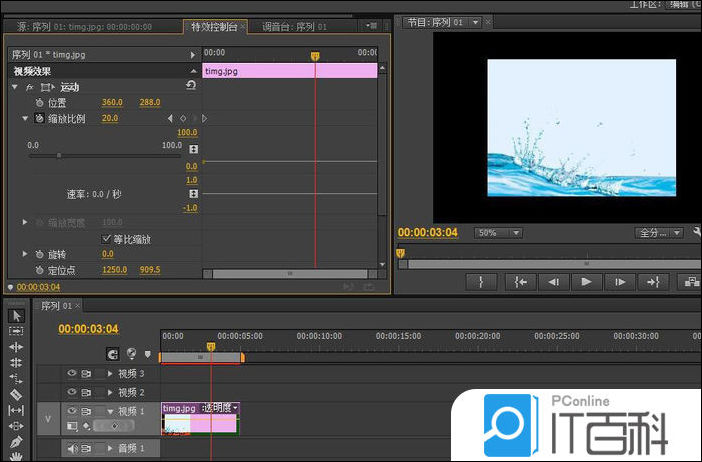Screen dimensions: 702x462
Task: Click the snap magnet icon in timeline
Action: (113, 353)
